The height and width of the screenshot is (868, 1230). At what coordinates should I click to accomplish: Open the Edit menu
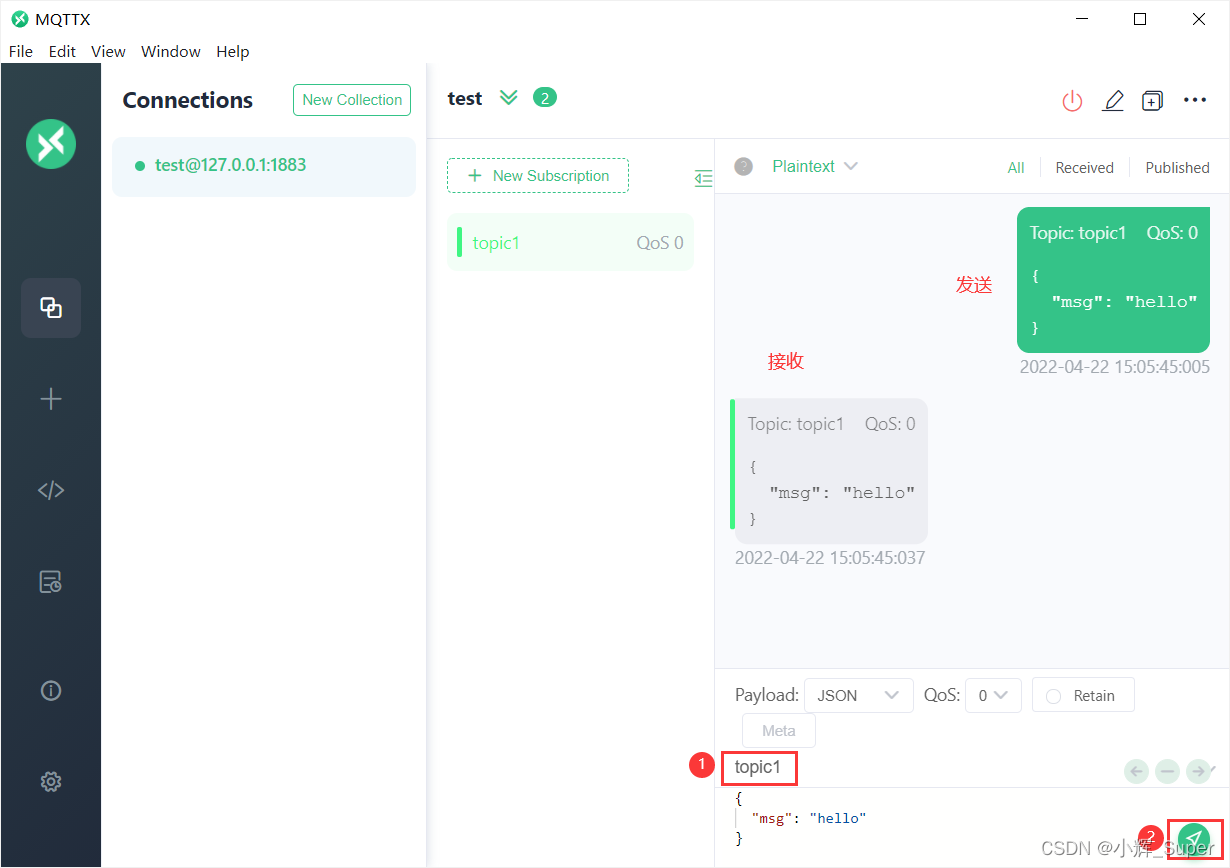[x=62, y=51]
